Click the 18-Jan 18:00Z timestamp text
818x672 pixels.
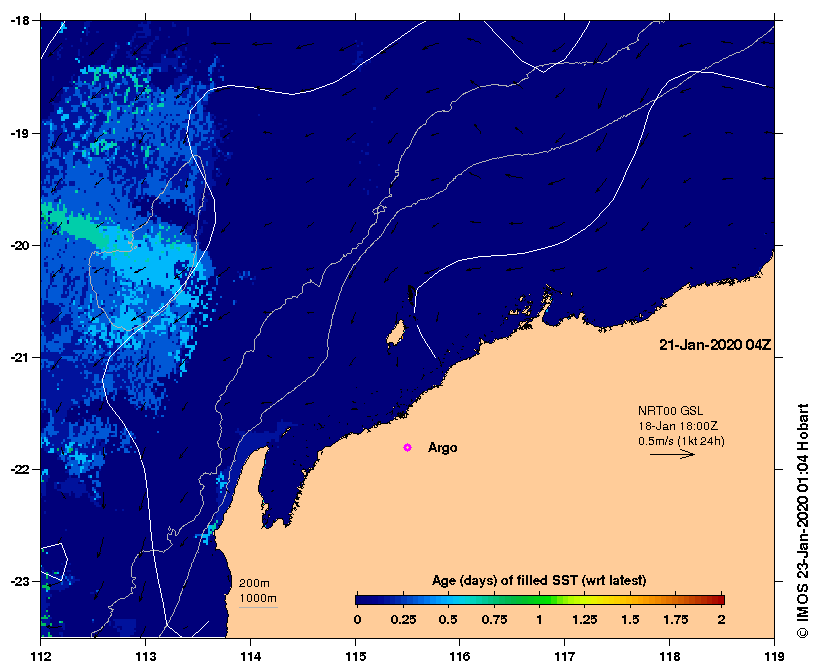[678, 426]
